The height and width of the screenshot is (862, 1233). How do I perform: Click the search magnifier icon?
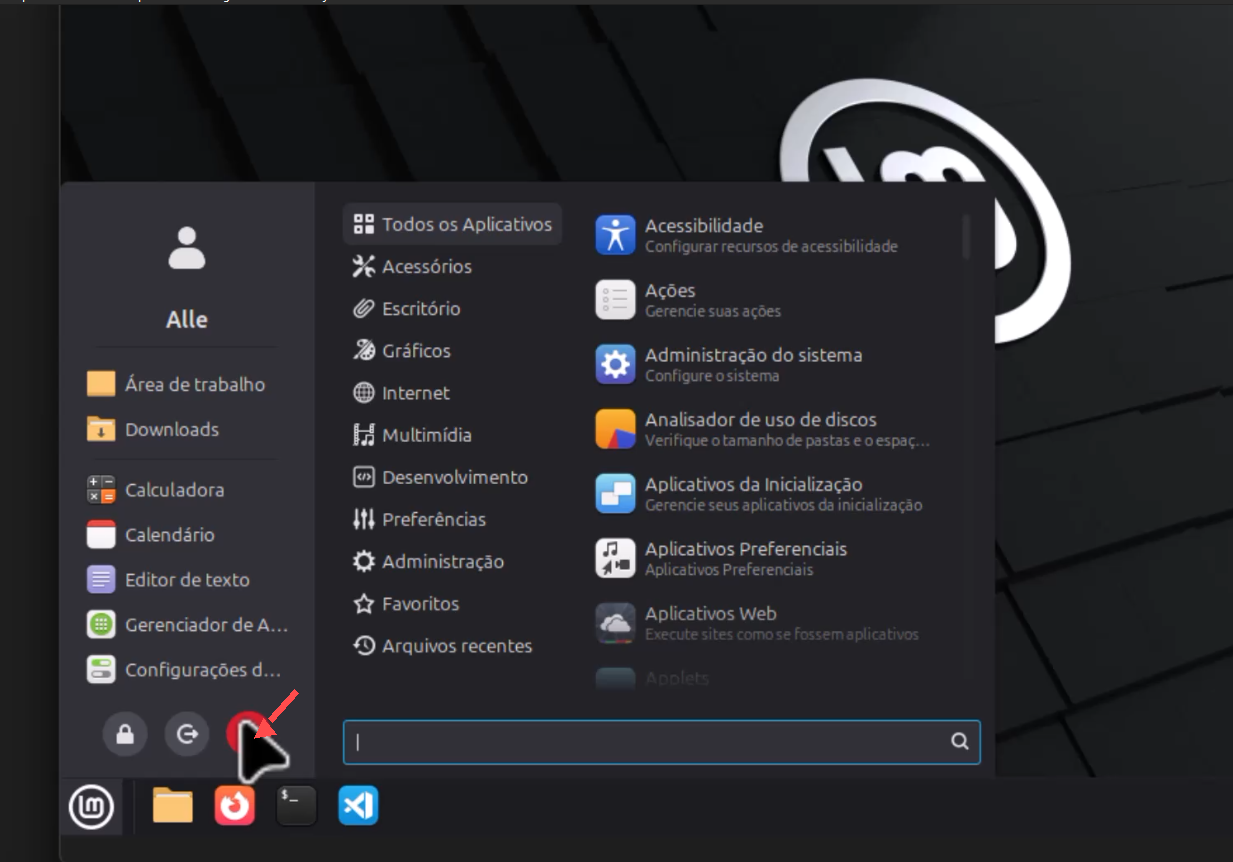(959, 742)
